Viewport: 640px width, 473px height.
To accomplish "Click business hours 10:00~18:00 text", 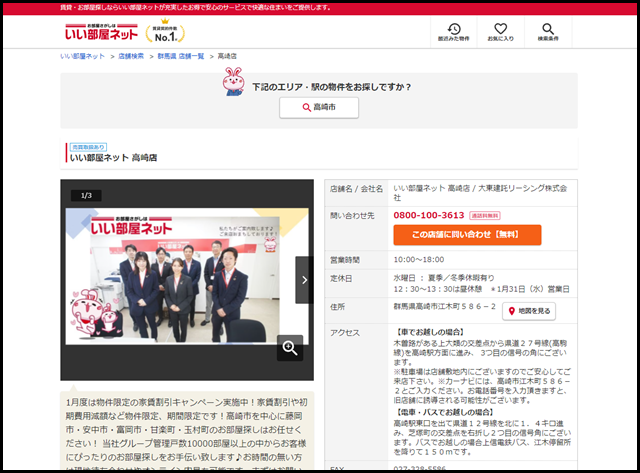I will pos(419,260).
